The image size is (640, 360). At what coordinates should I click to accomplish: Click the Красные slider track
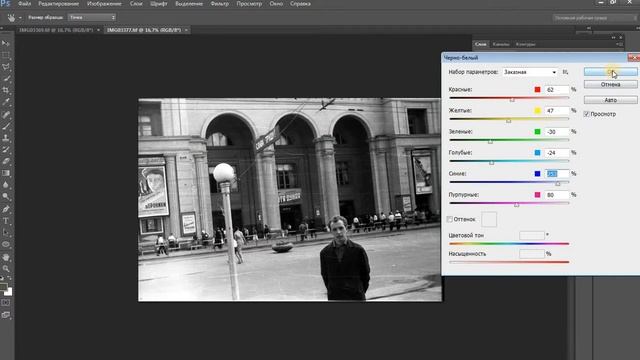click(509, 98)
